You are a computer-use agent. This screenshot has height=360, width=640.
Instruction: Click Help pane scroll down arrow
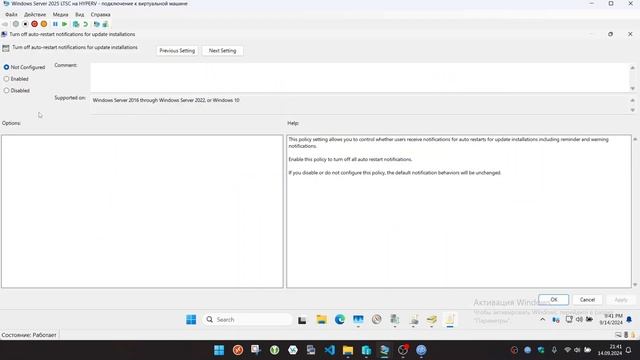pos(635,284)
